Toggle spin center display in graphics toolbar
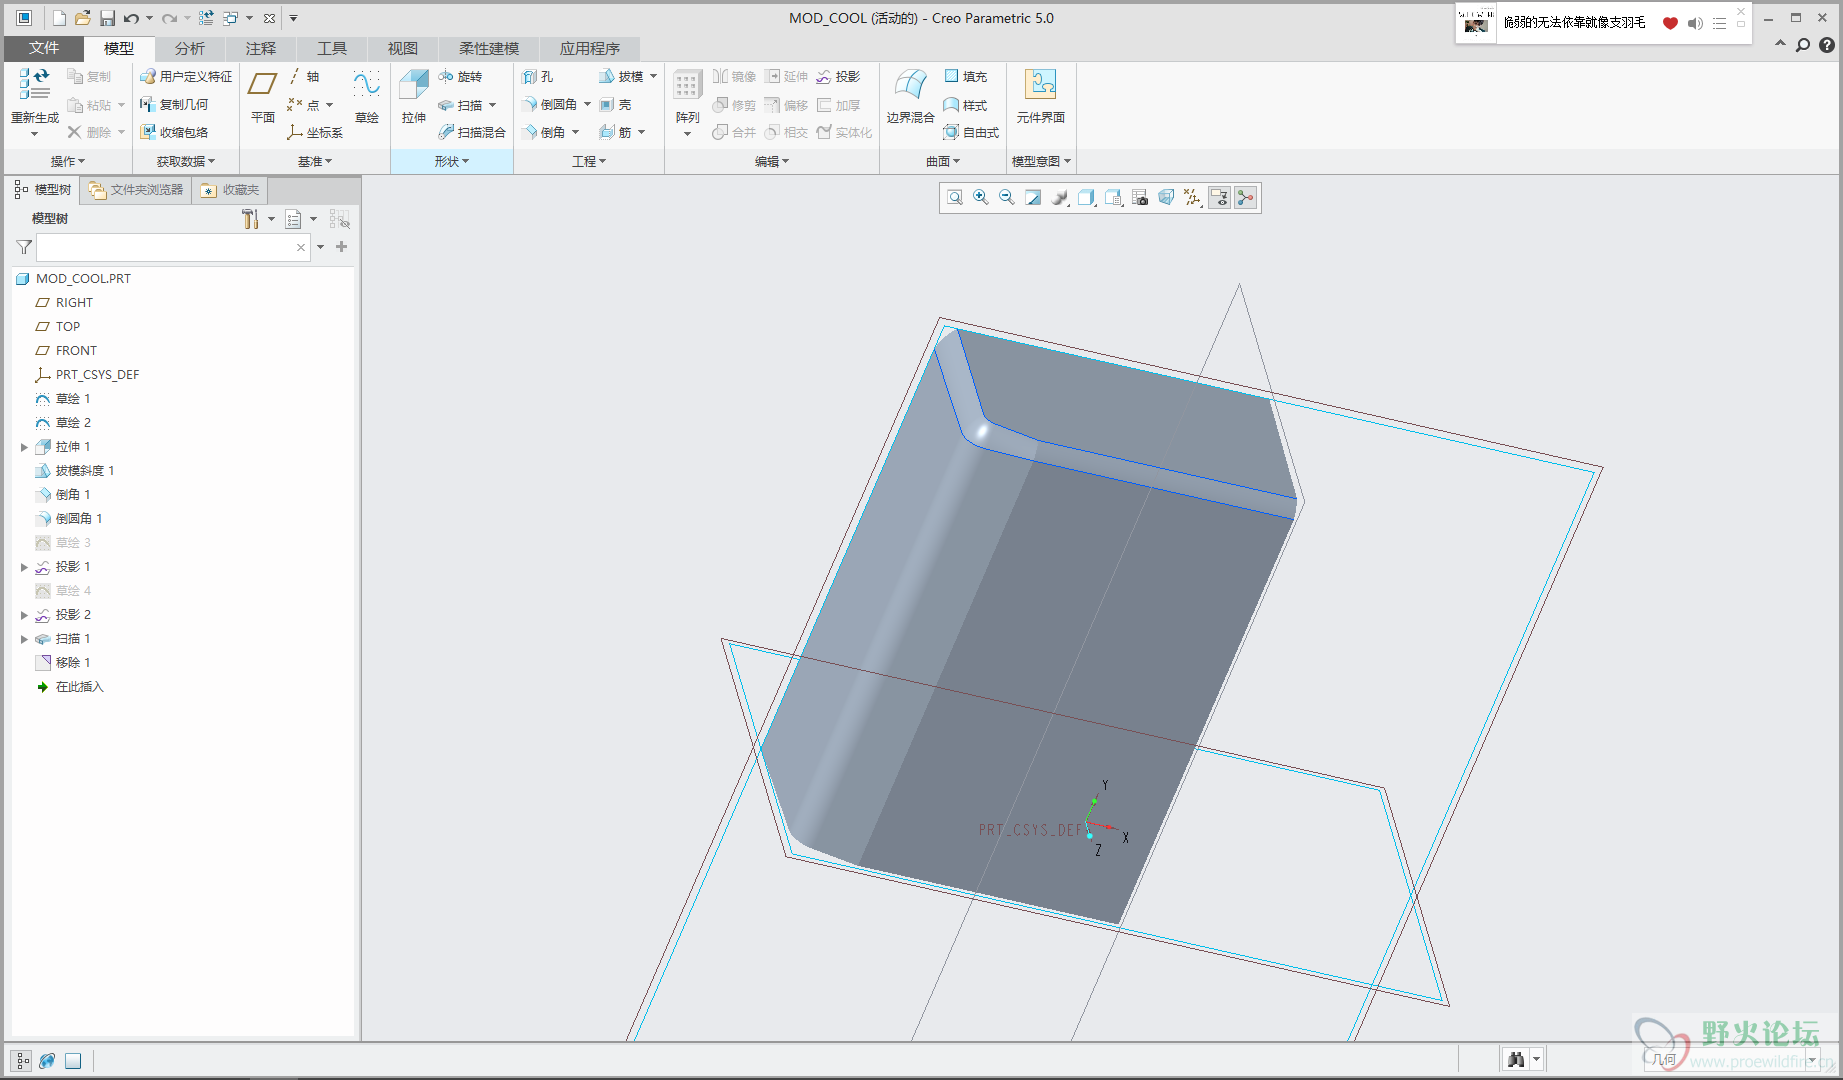Viewport: 1843px width, 1080px height. (1245, 198)
